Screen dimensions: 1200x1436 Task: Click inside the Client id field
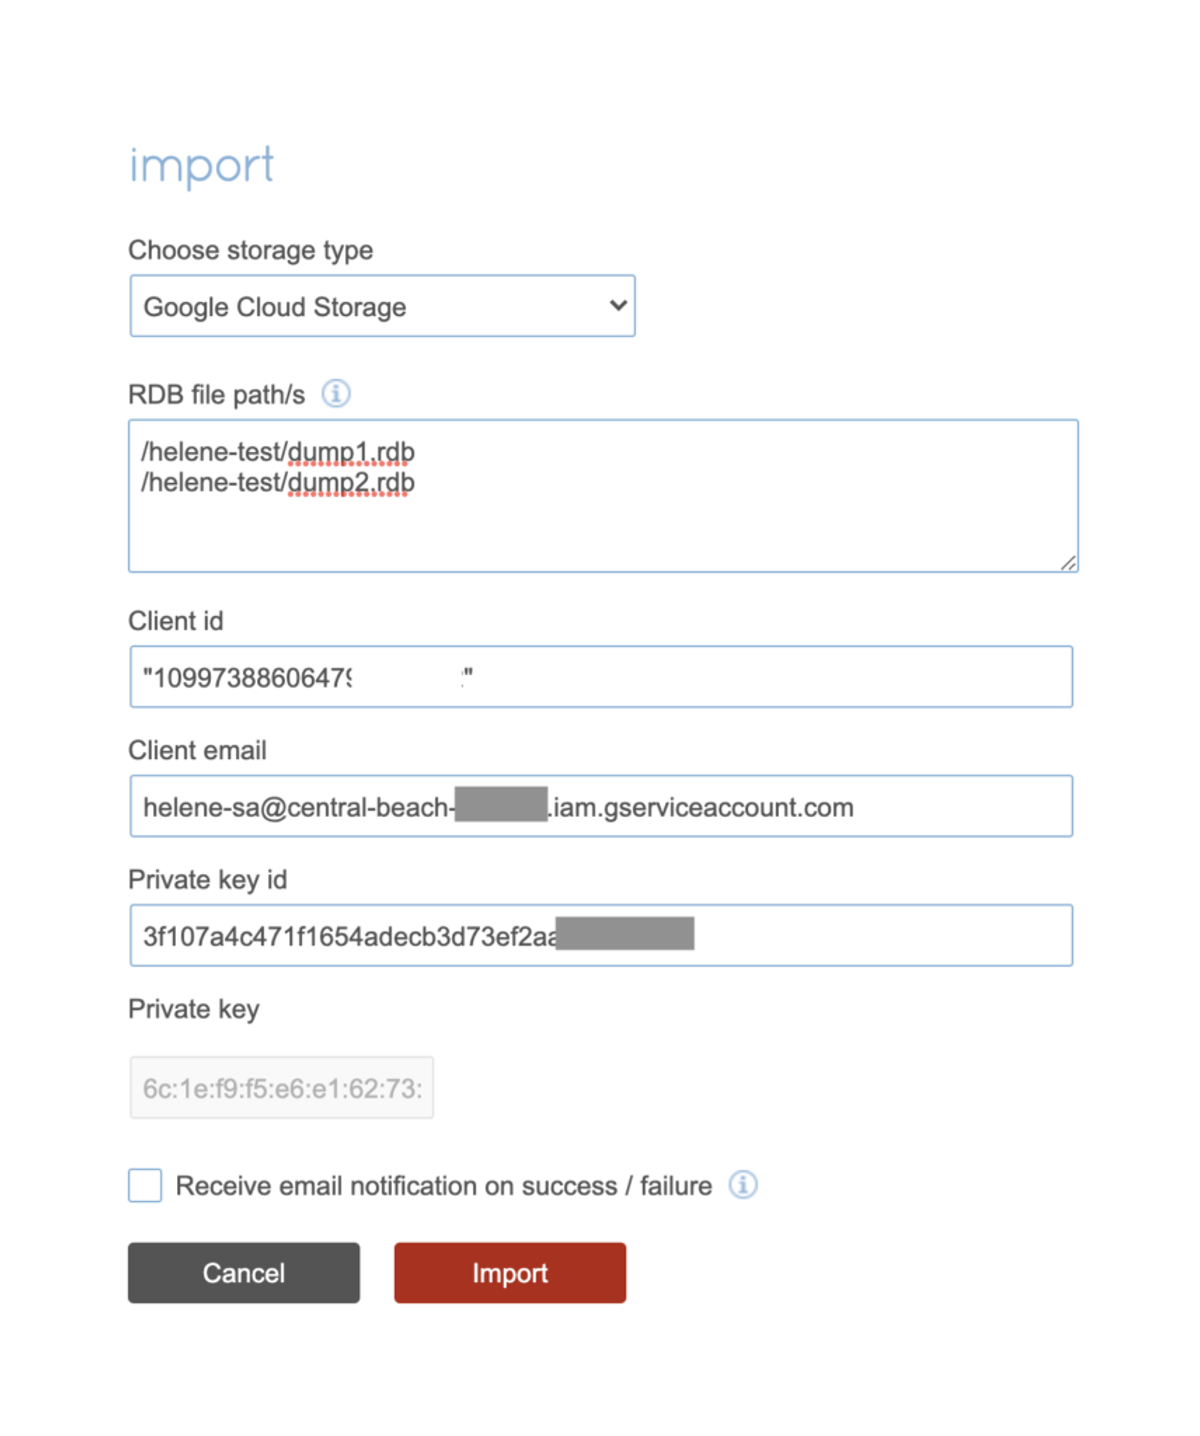[600, 676]
